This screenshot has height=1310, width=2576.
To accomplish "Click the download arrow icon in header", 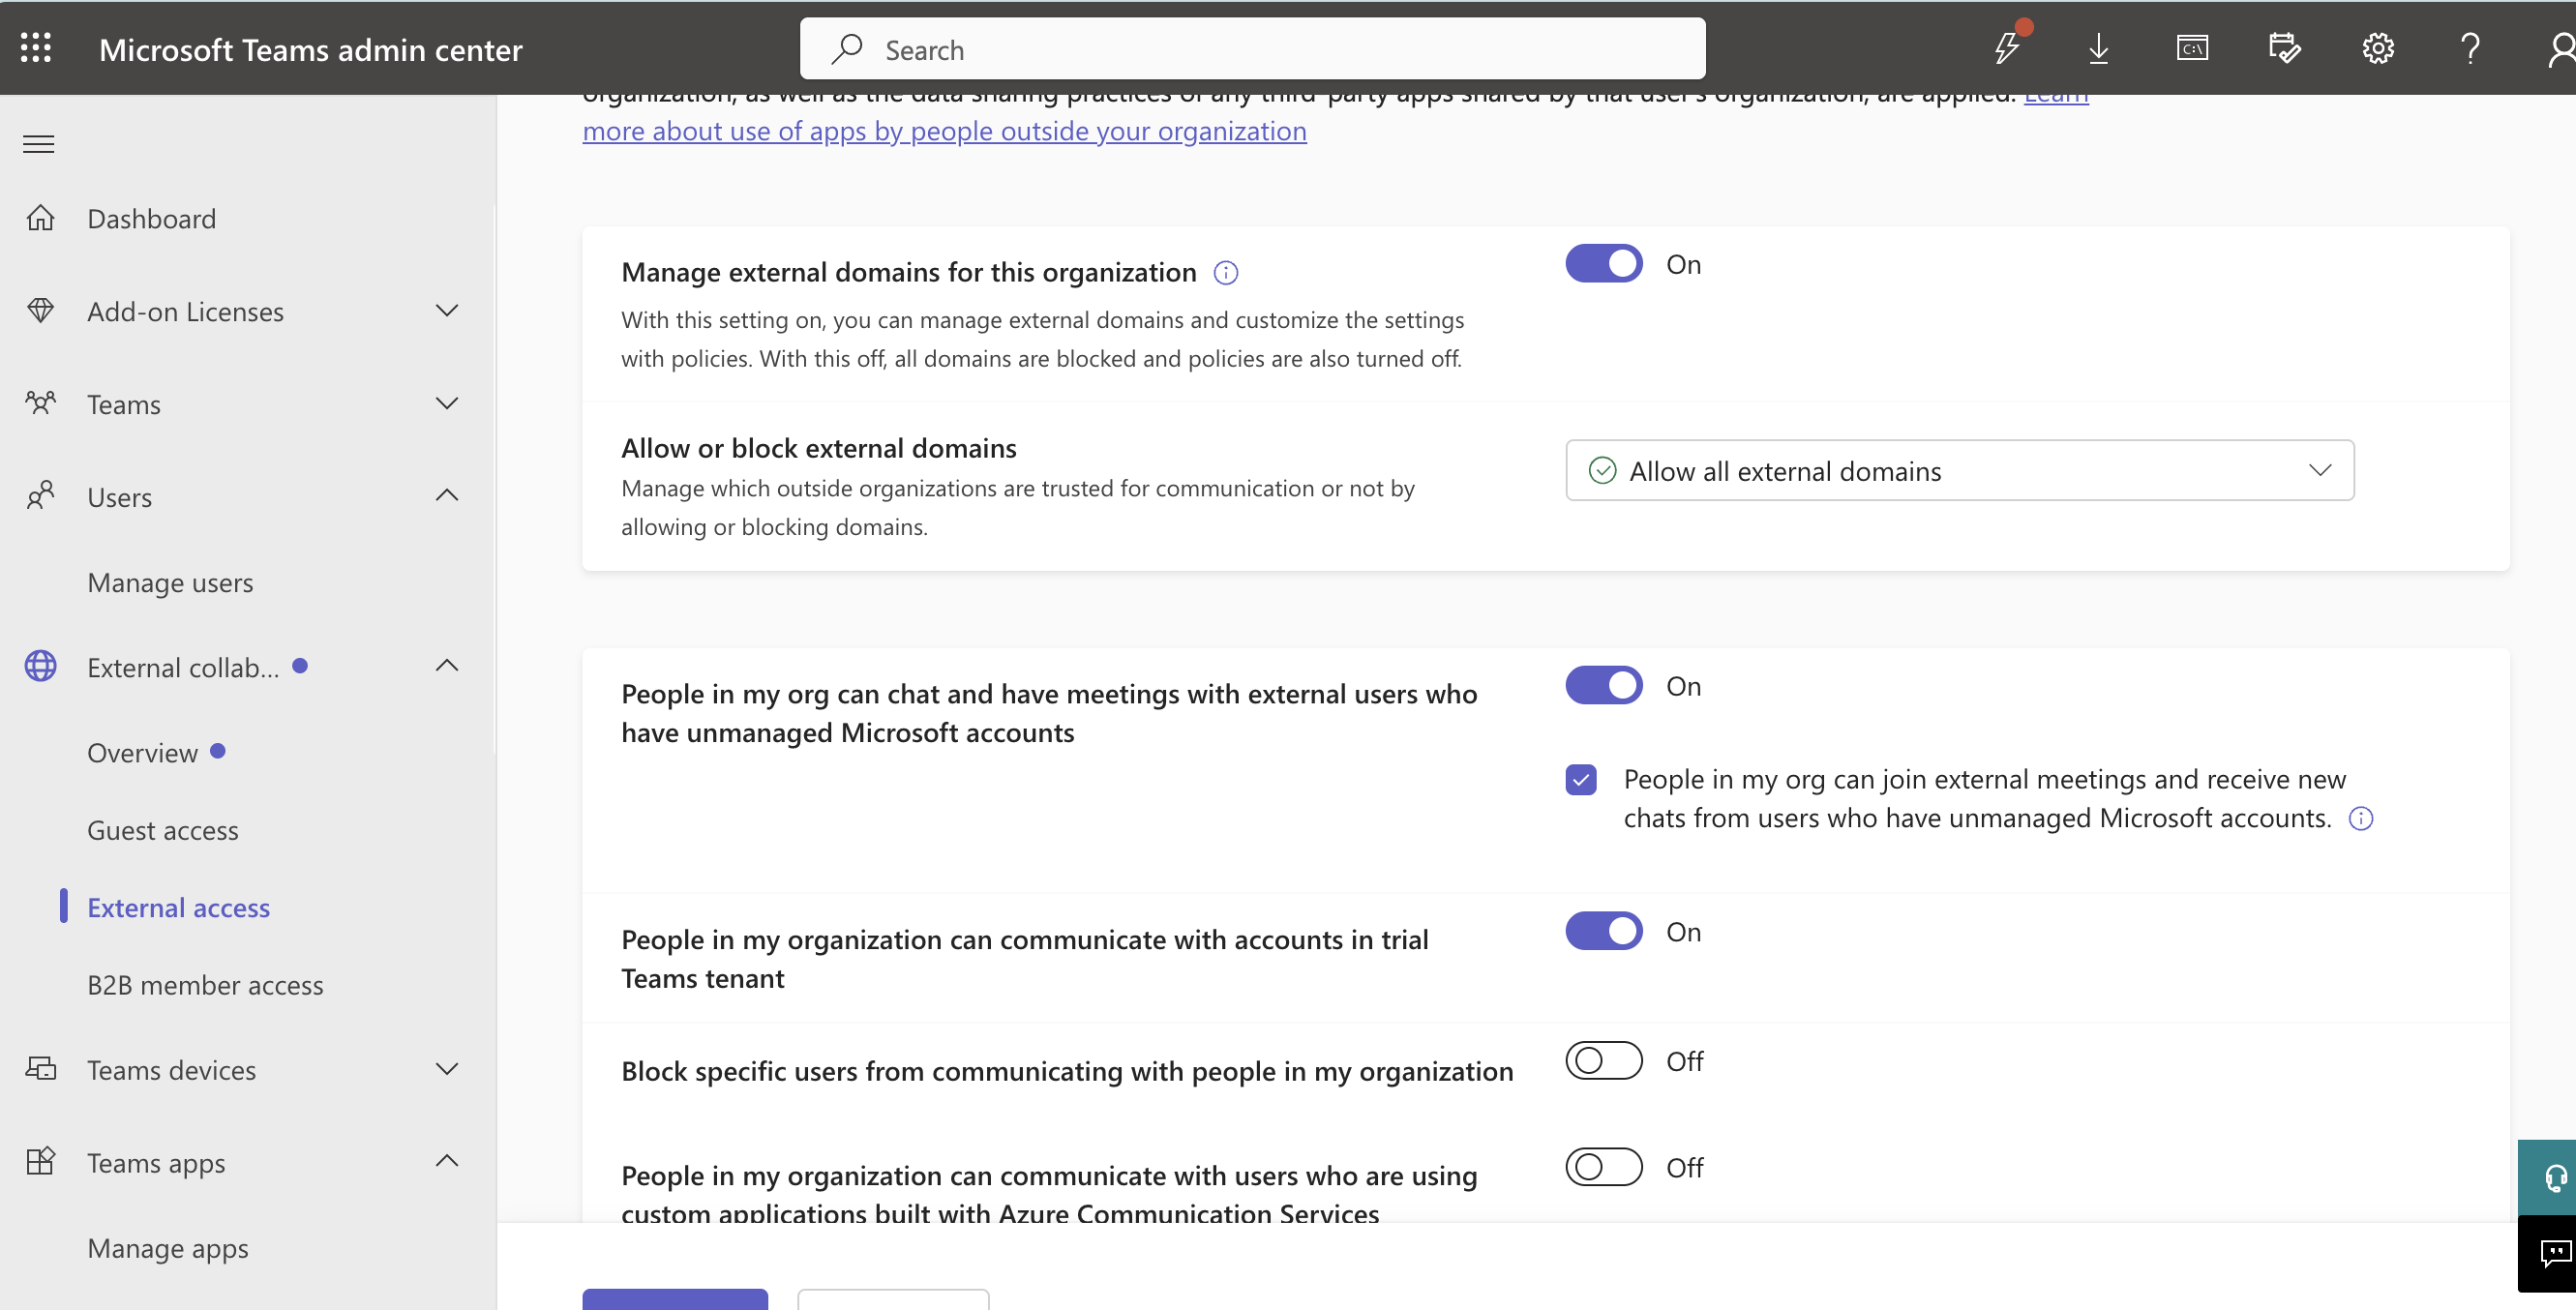I will click(2099, 48).
